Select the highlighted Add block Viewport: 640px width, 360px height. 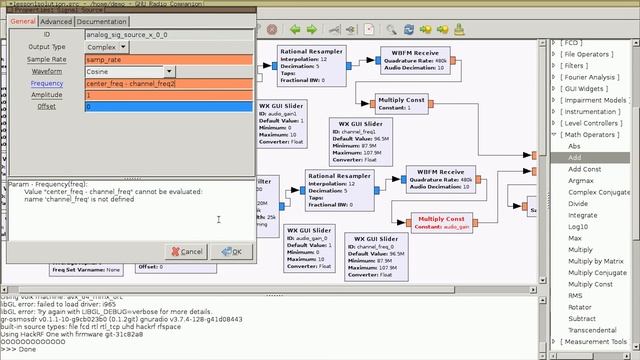[590, 158]
